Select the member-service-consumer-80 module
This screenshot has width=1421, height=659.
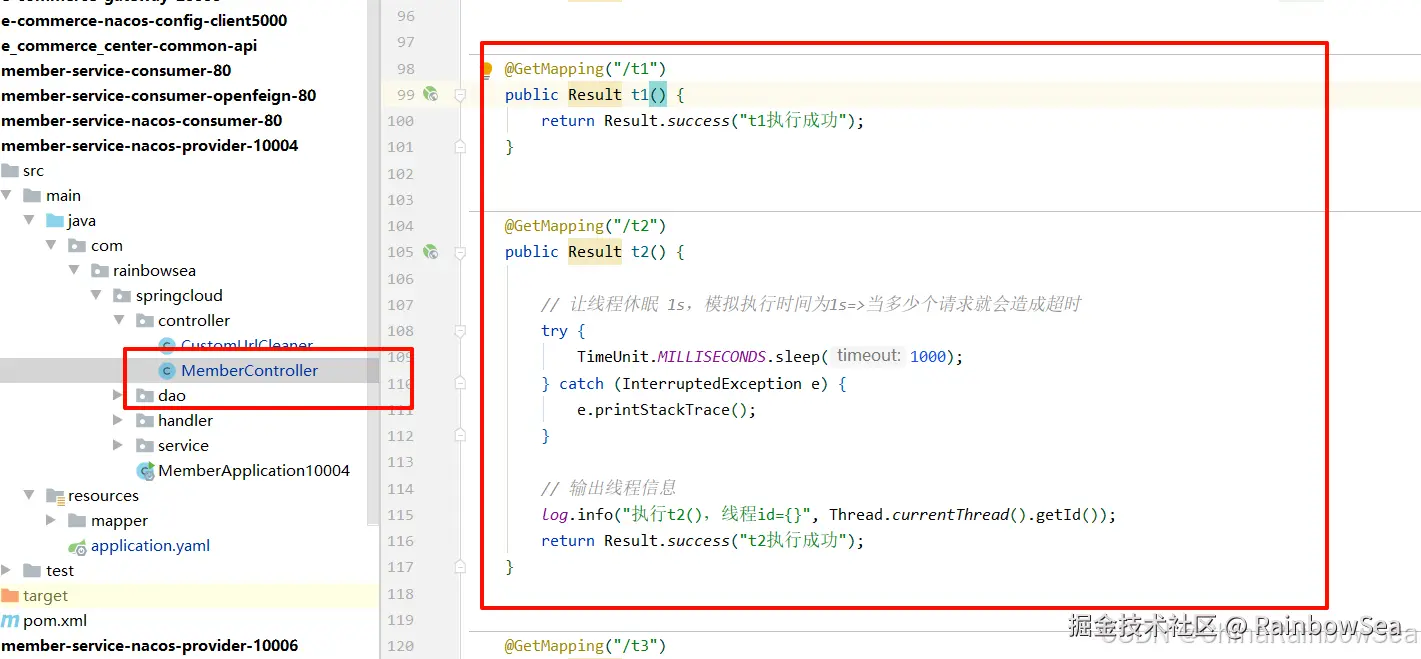[x=116, y=71]
